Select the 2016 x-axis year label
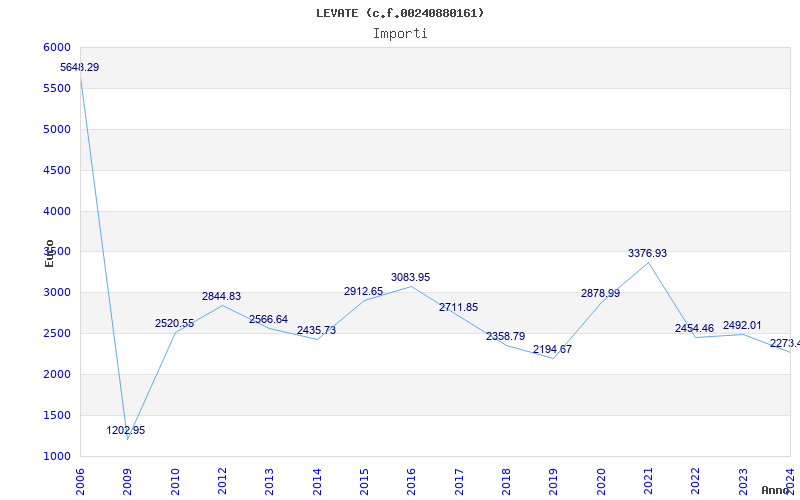800x500 pixels. (x=411, y=482)
